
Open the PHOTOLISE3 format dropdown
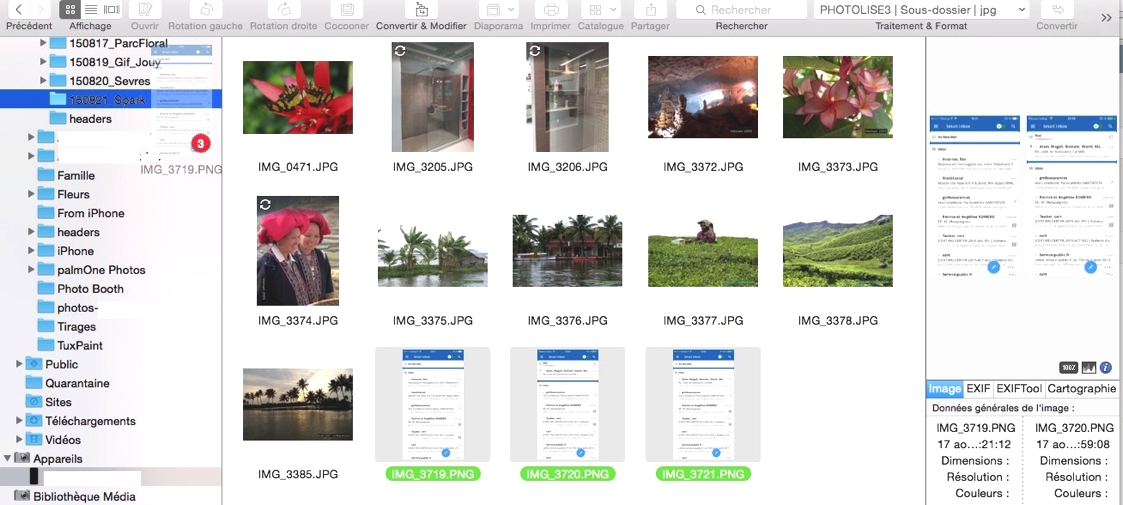pos(921,9)
